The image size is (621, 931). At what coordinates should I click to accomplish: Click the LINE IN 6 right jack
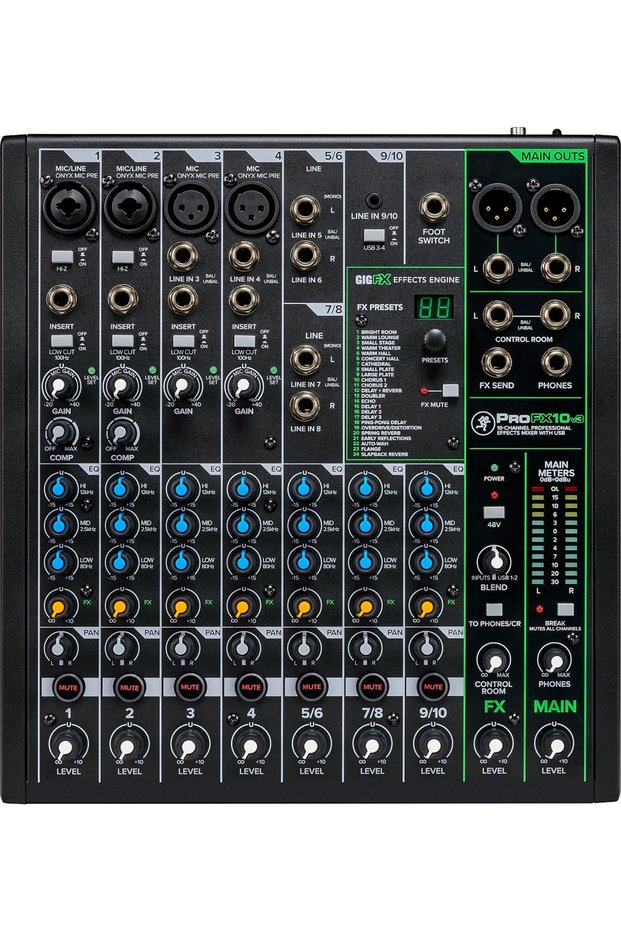(305, 256)
